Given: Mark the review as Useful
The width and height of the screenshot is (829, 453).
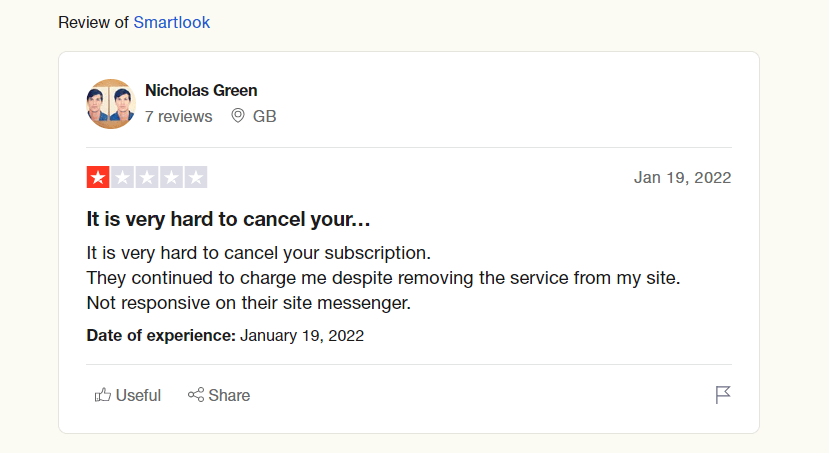Looking at the screenshot, I should 138,395.
